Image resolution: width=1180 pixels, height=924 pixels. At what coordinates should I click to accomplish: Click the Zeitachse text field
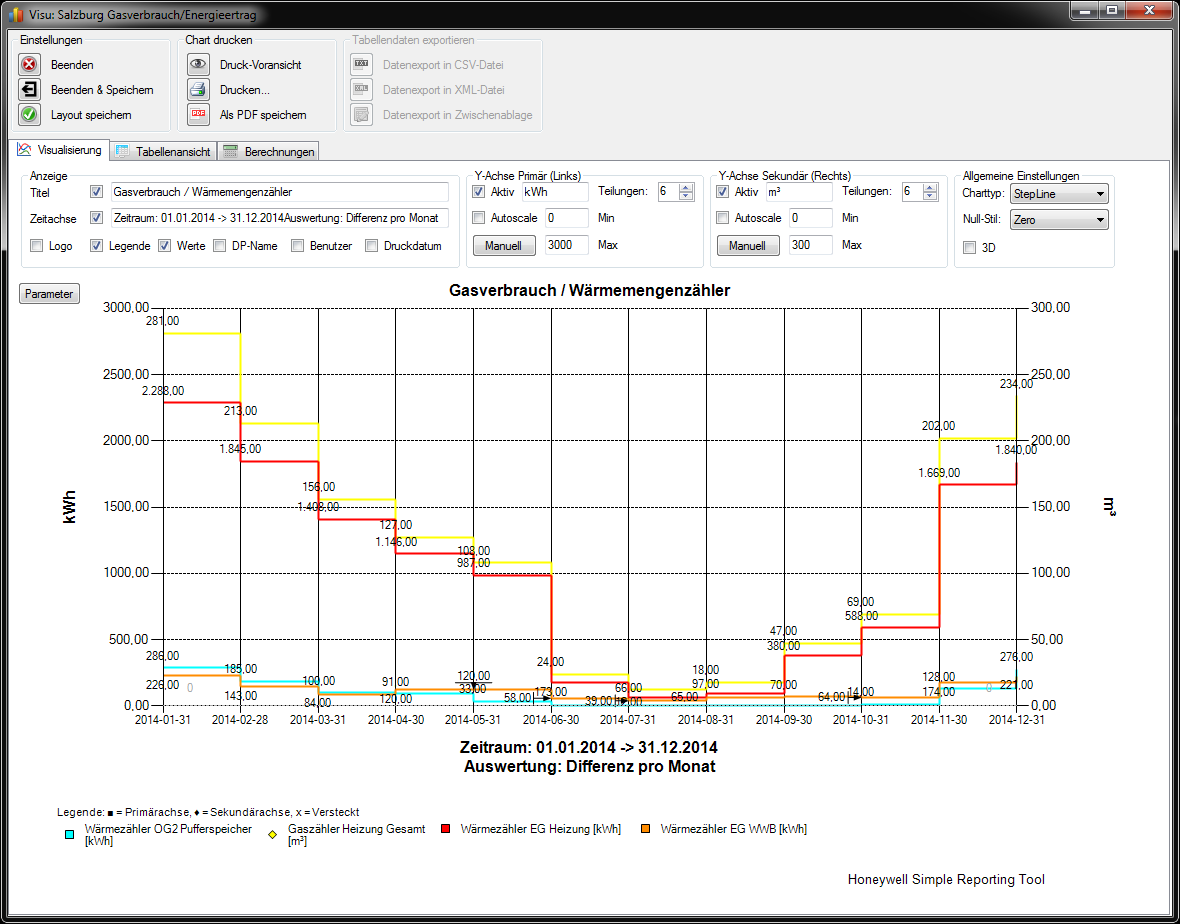pyautogui.click(x=279, y=218)
